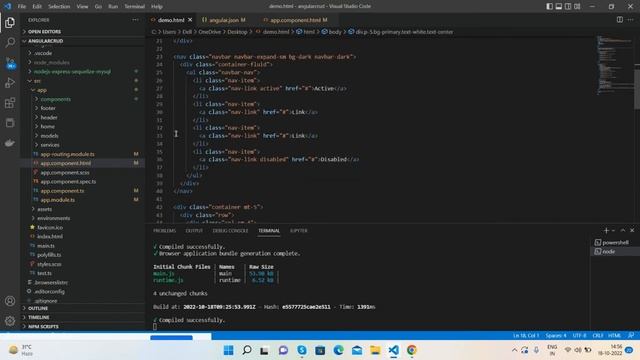Click the HTML language mode status item
The width and height of the screenshot is (640, 360).
(614, 336)
